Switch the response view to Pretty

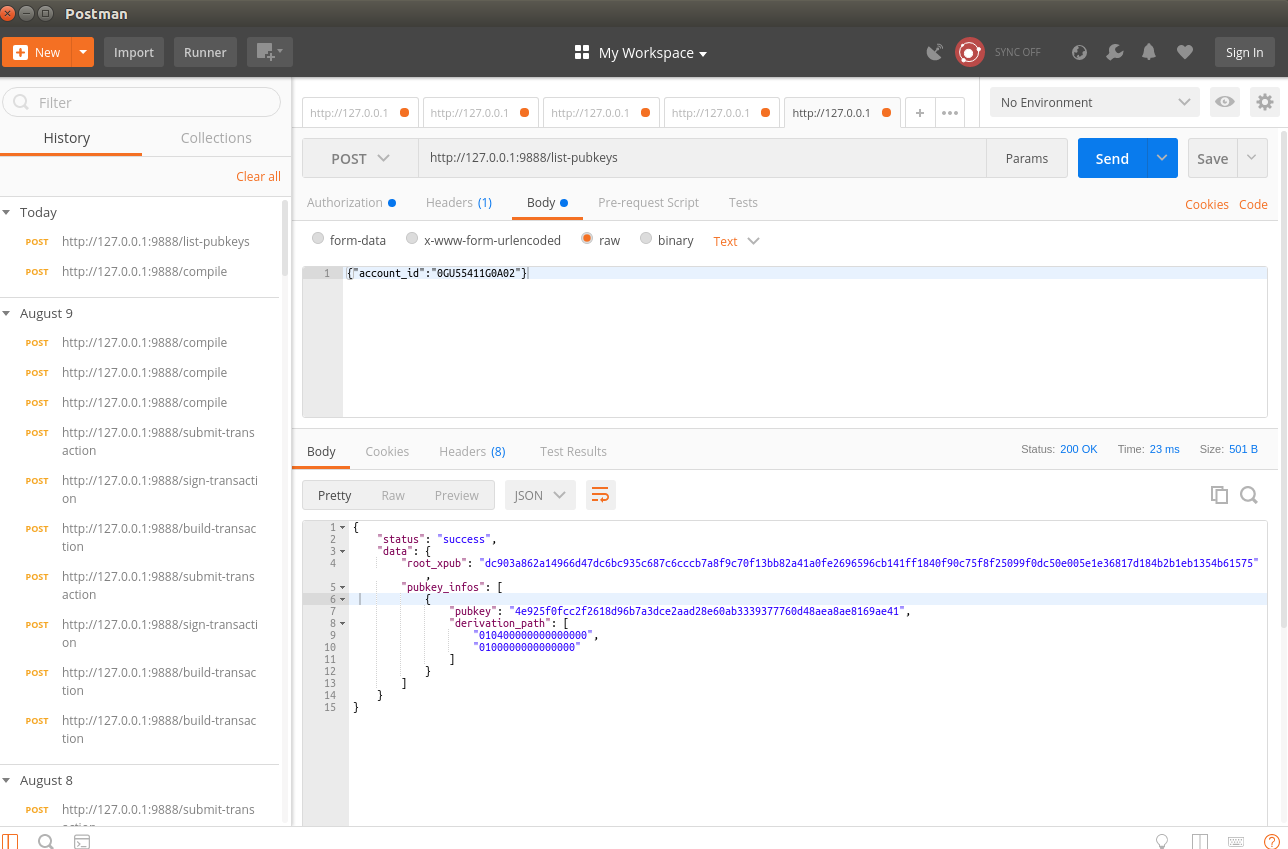(335, 495)
